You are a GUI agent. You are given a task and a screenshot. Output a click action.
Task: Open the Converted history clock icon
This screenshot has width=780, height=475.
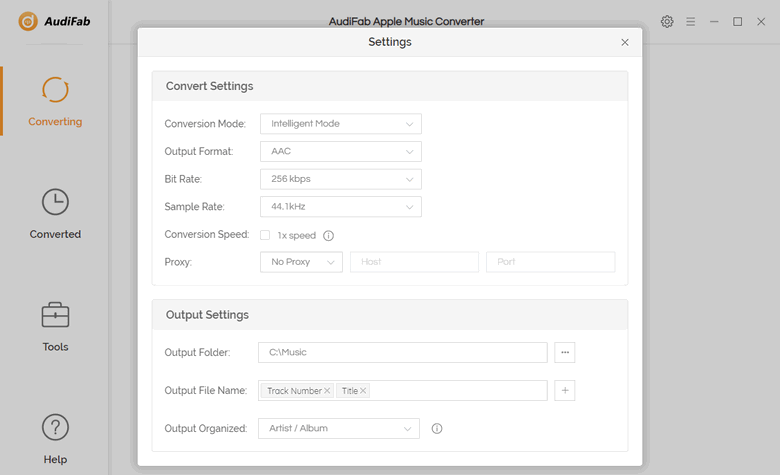(x=55, y=202)
